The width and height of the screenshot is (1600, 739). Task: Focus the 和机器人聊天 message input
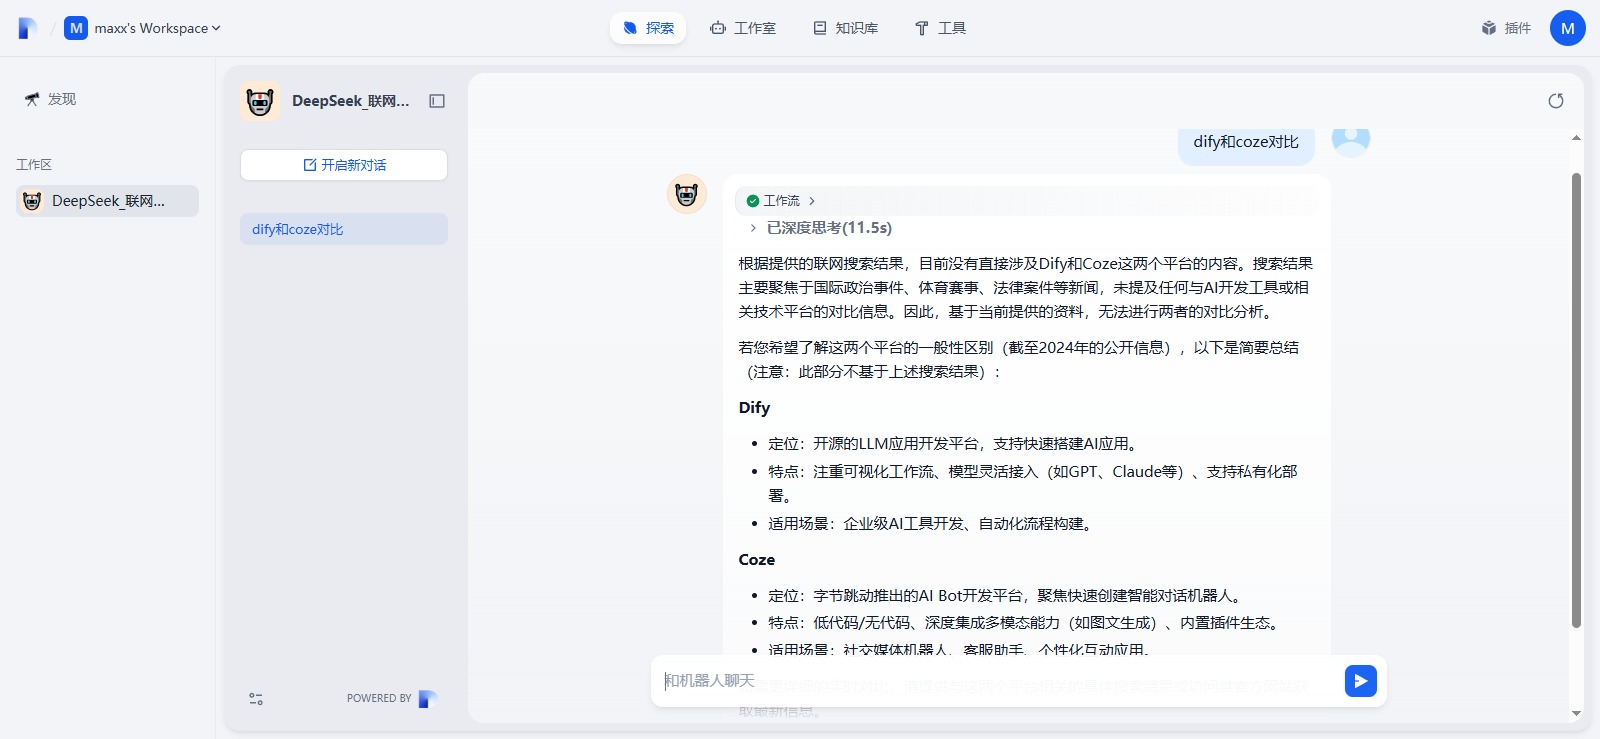[1000, 681]
